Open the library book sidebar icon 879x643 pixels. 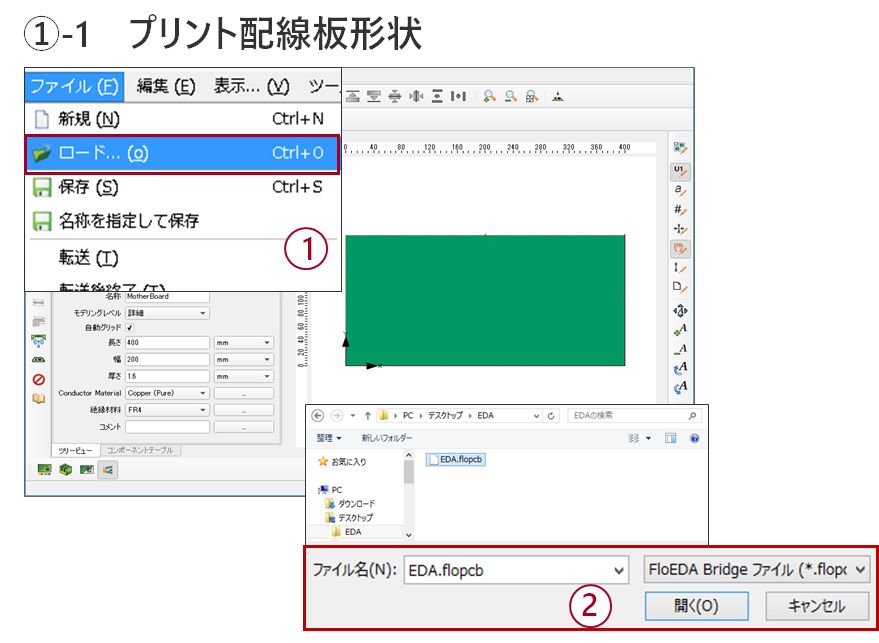coord(39,399)
